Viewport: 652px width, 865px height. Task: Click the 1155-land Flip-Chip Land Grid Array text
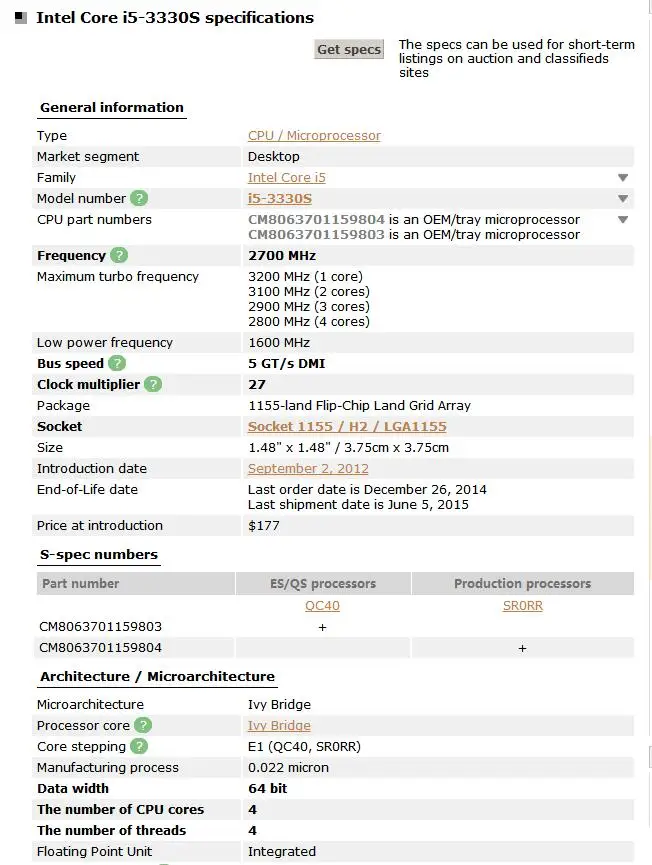360,405
